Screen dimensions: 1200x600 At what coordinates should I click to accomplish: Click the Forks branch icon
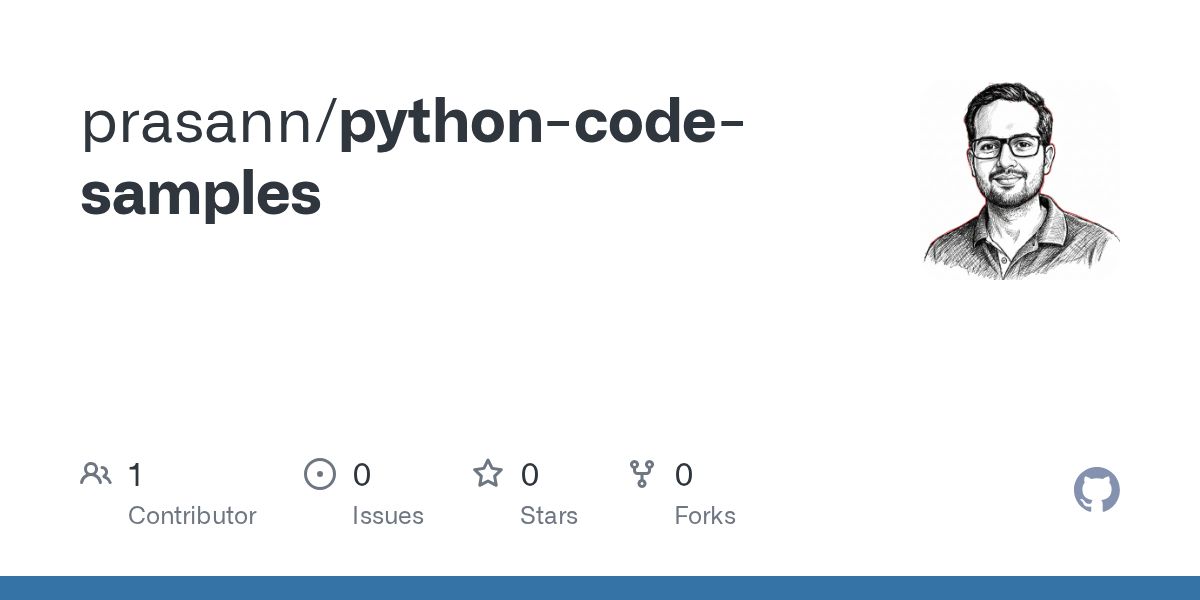642,474
